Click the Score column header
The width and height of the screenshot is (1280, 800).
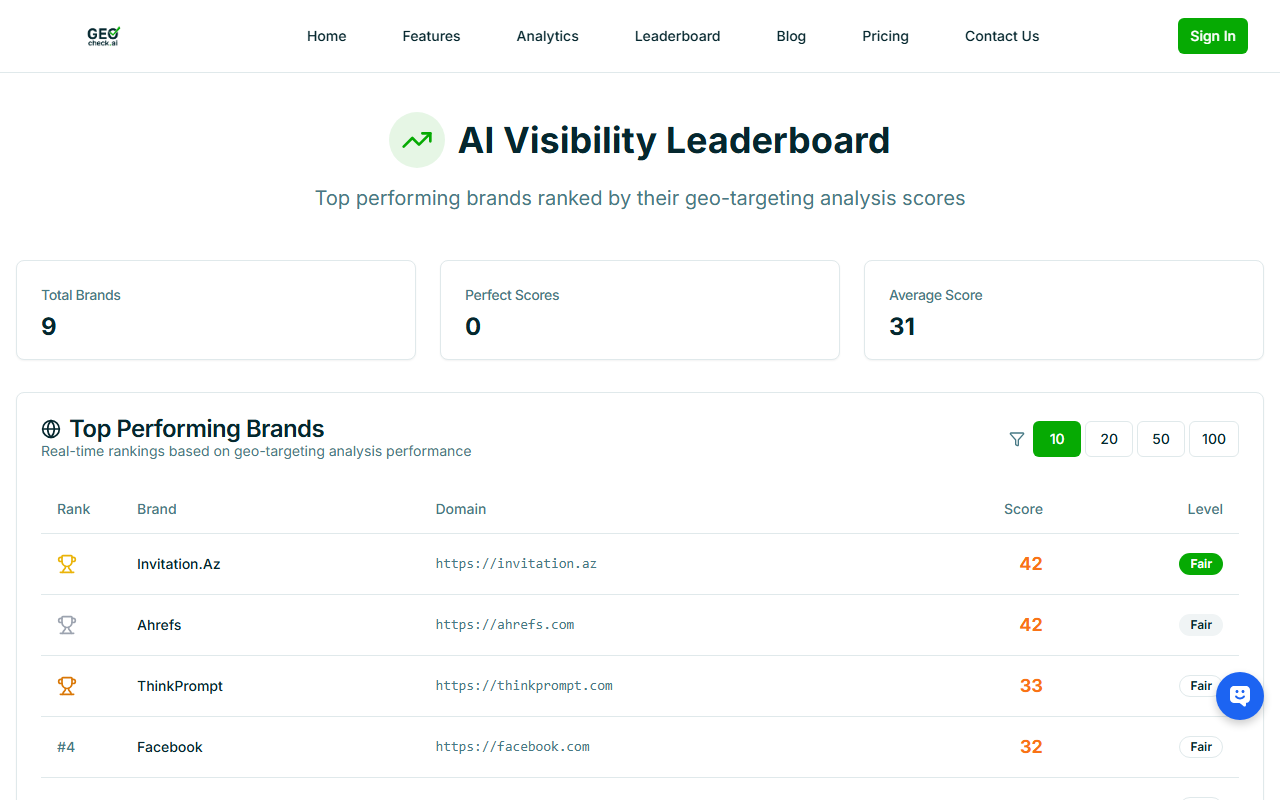coord(1023,509)
